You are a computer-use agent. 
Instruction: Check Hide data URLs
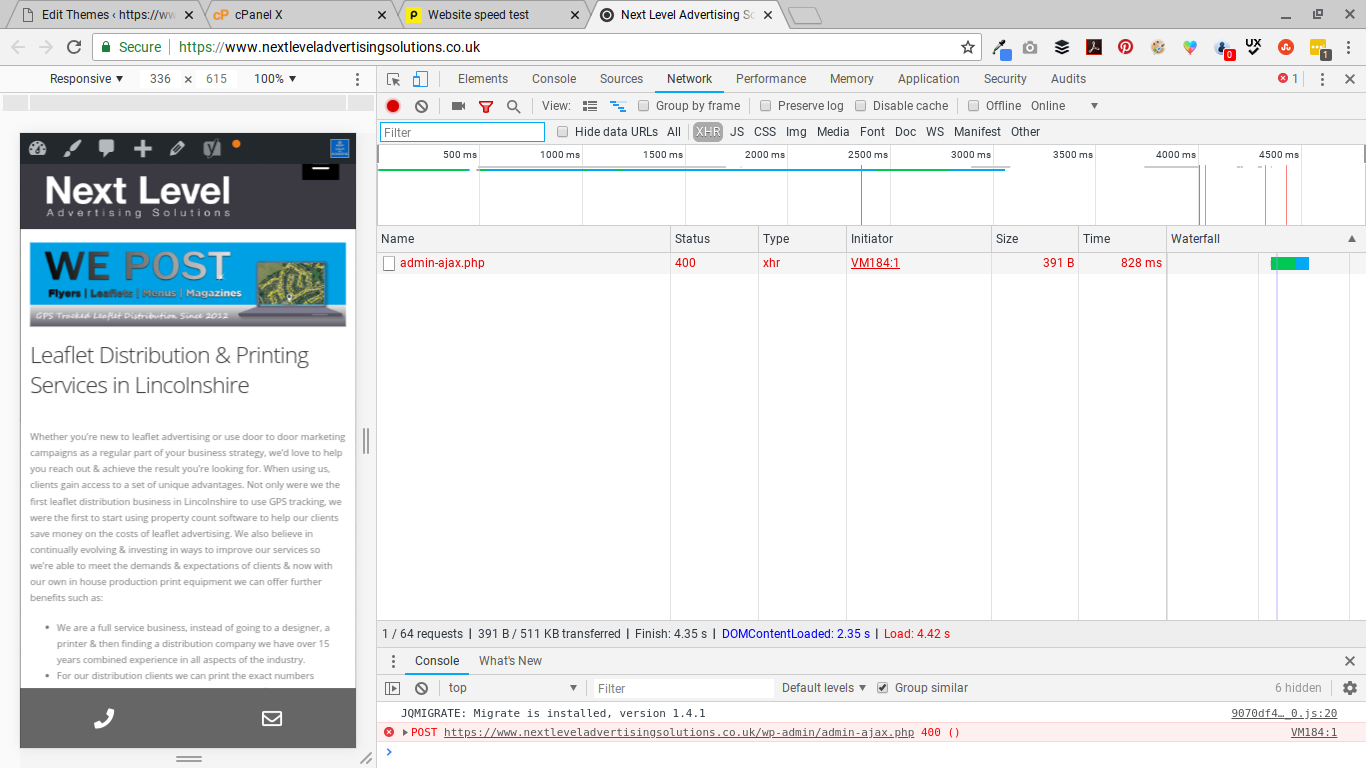coord(563,132)
